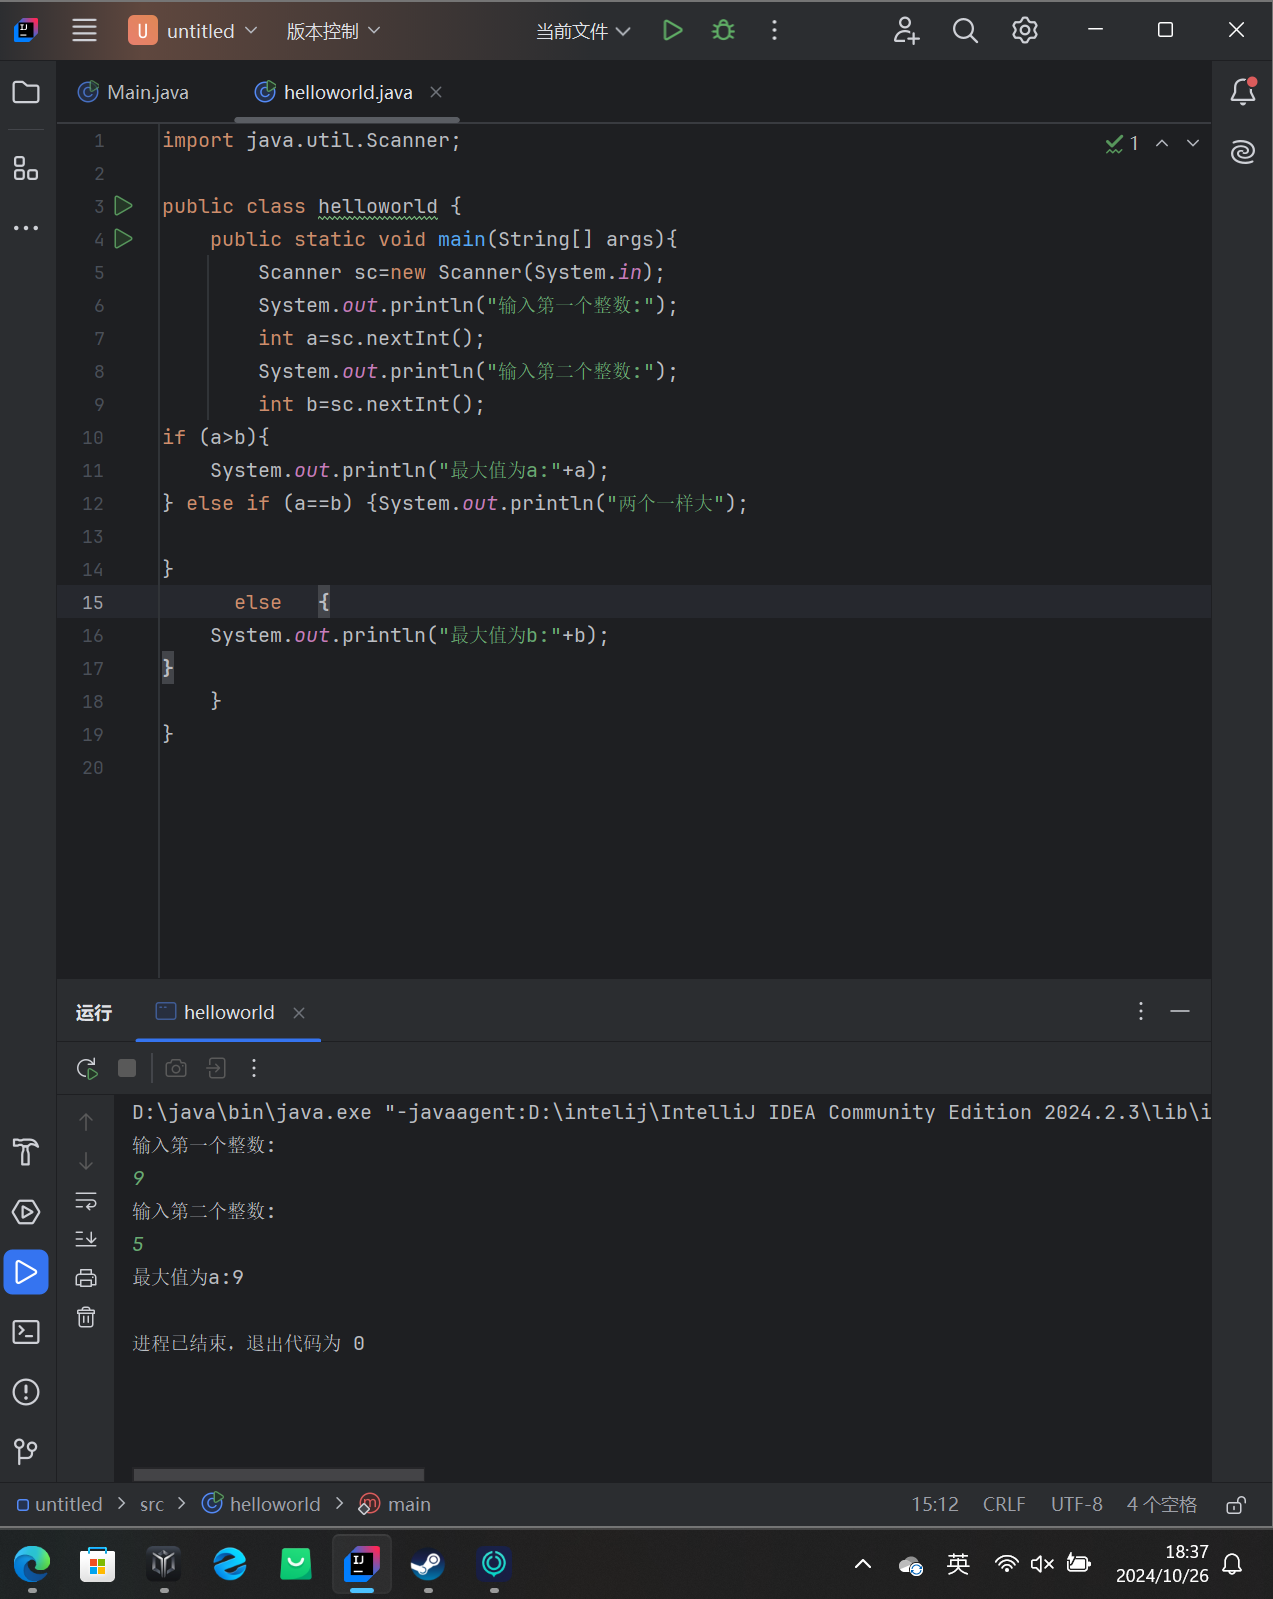Image resolution: width=1273 pixels, height=1599 pixels.
Task: Start debugging with the bug icon
Action: (x=723, y=30)
